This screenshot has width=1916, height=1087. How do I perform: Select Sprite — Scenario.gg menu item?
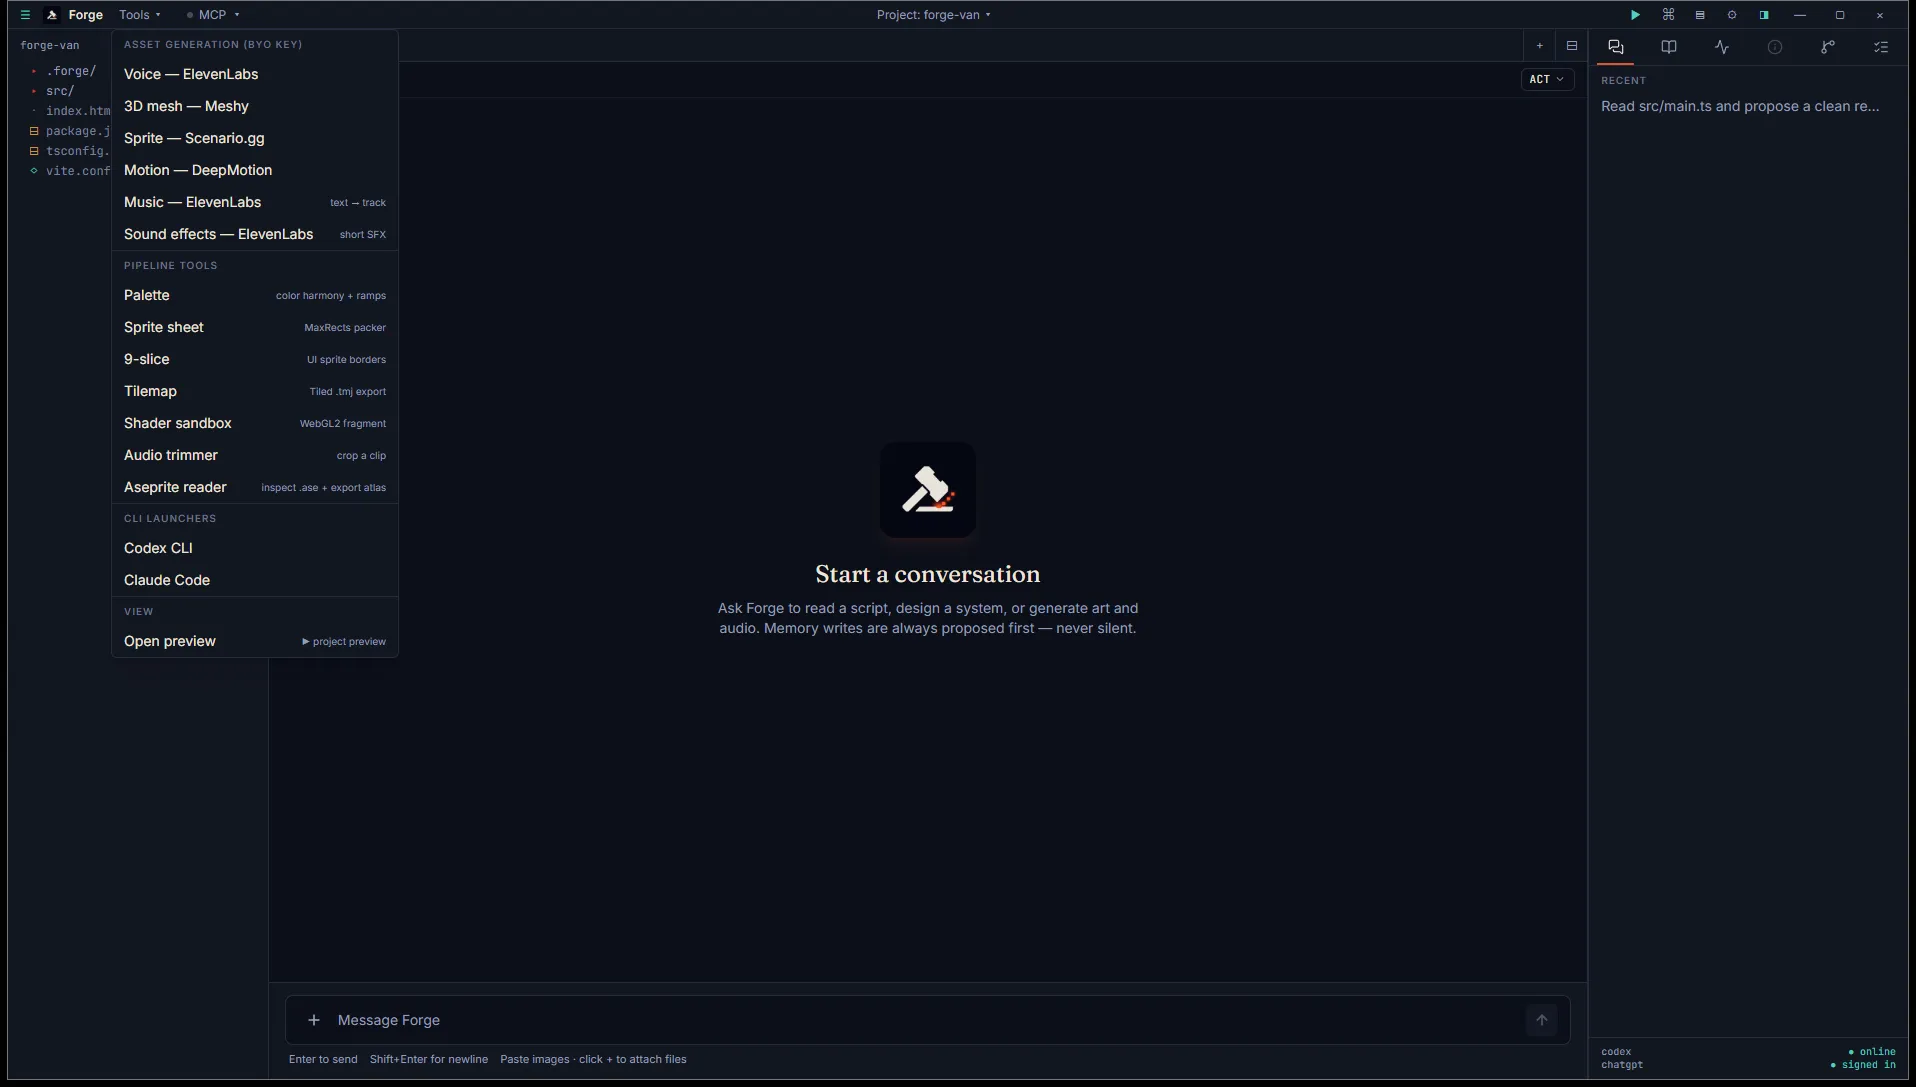(255, 138)
